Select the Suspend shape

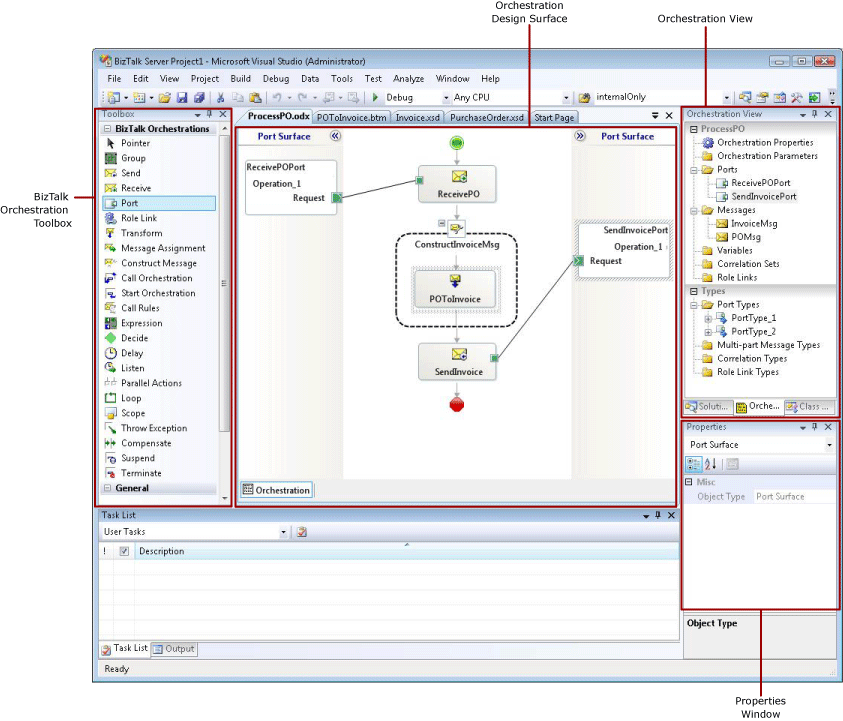(x=159, y=459)
